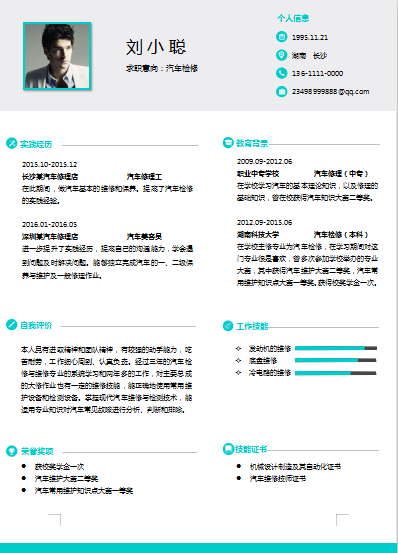Click phone number 136-1111-0000
This screenshot has height=553, width=398.
pyautogui.click(x=317, y=73)
